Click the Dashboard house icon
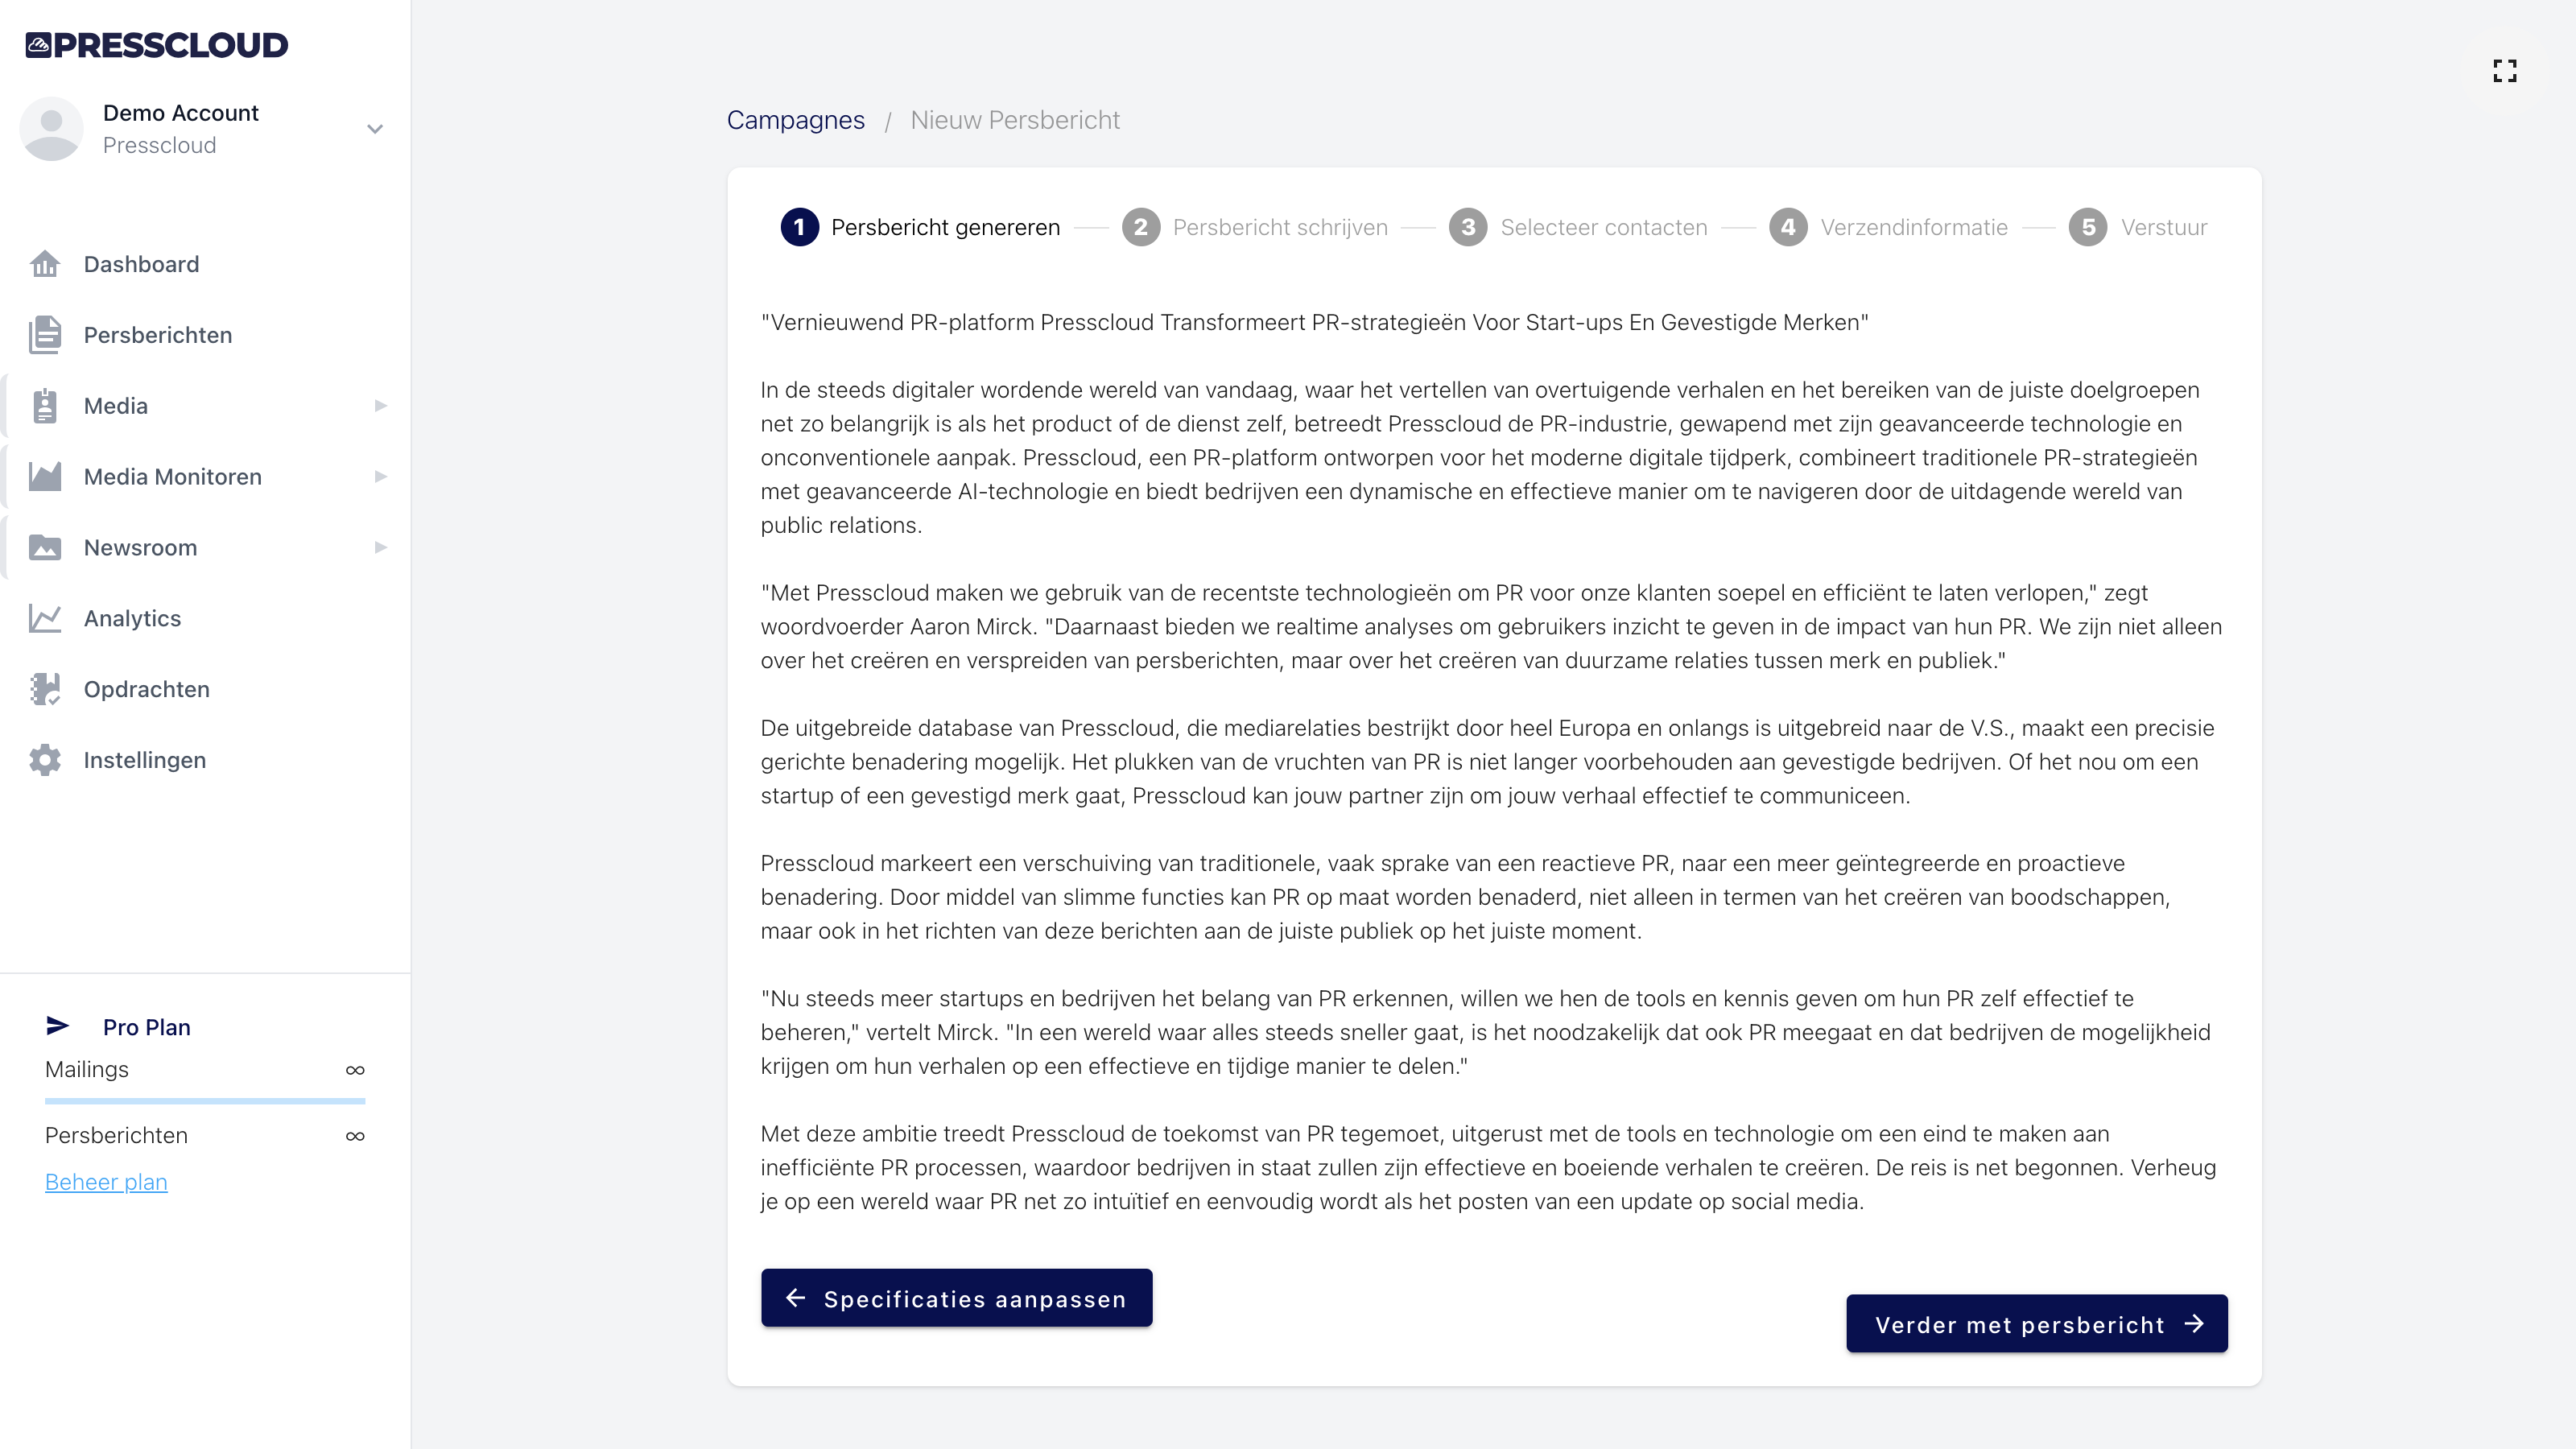This screenshot has width=2576, height=1449. (x=44, y=264)
